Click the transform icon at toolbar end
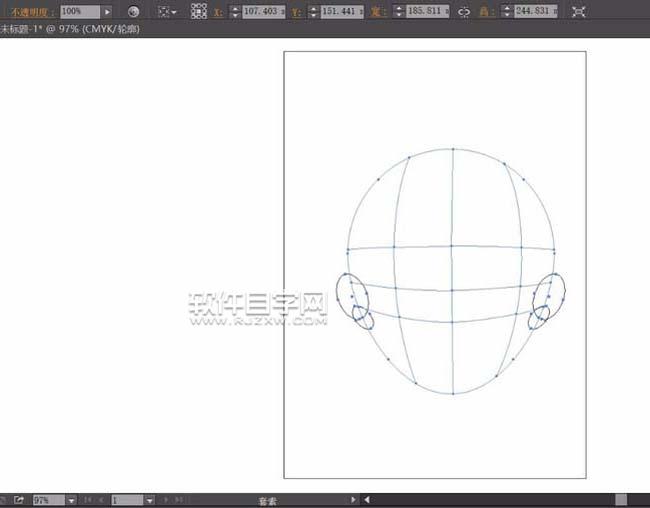Viewport: 650px width, 508px height. pyautogui.click(x=578, y=11)
